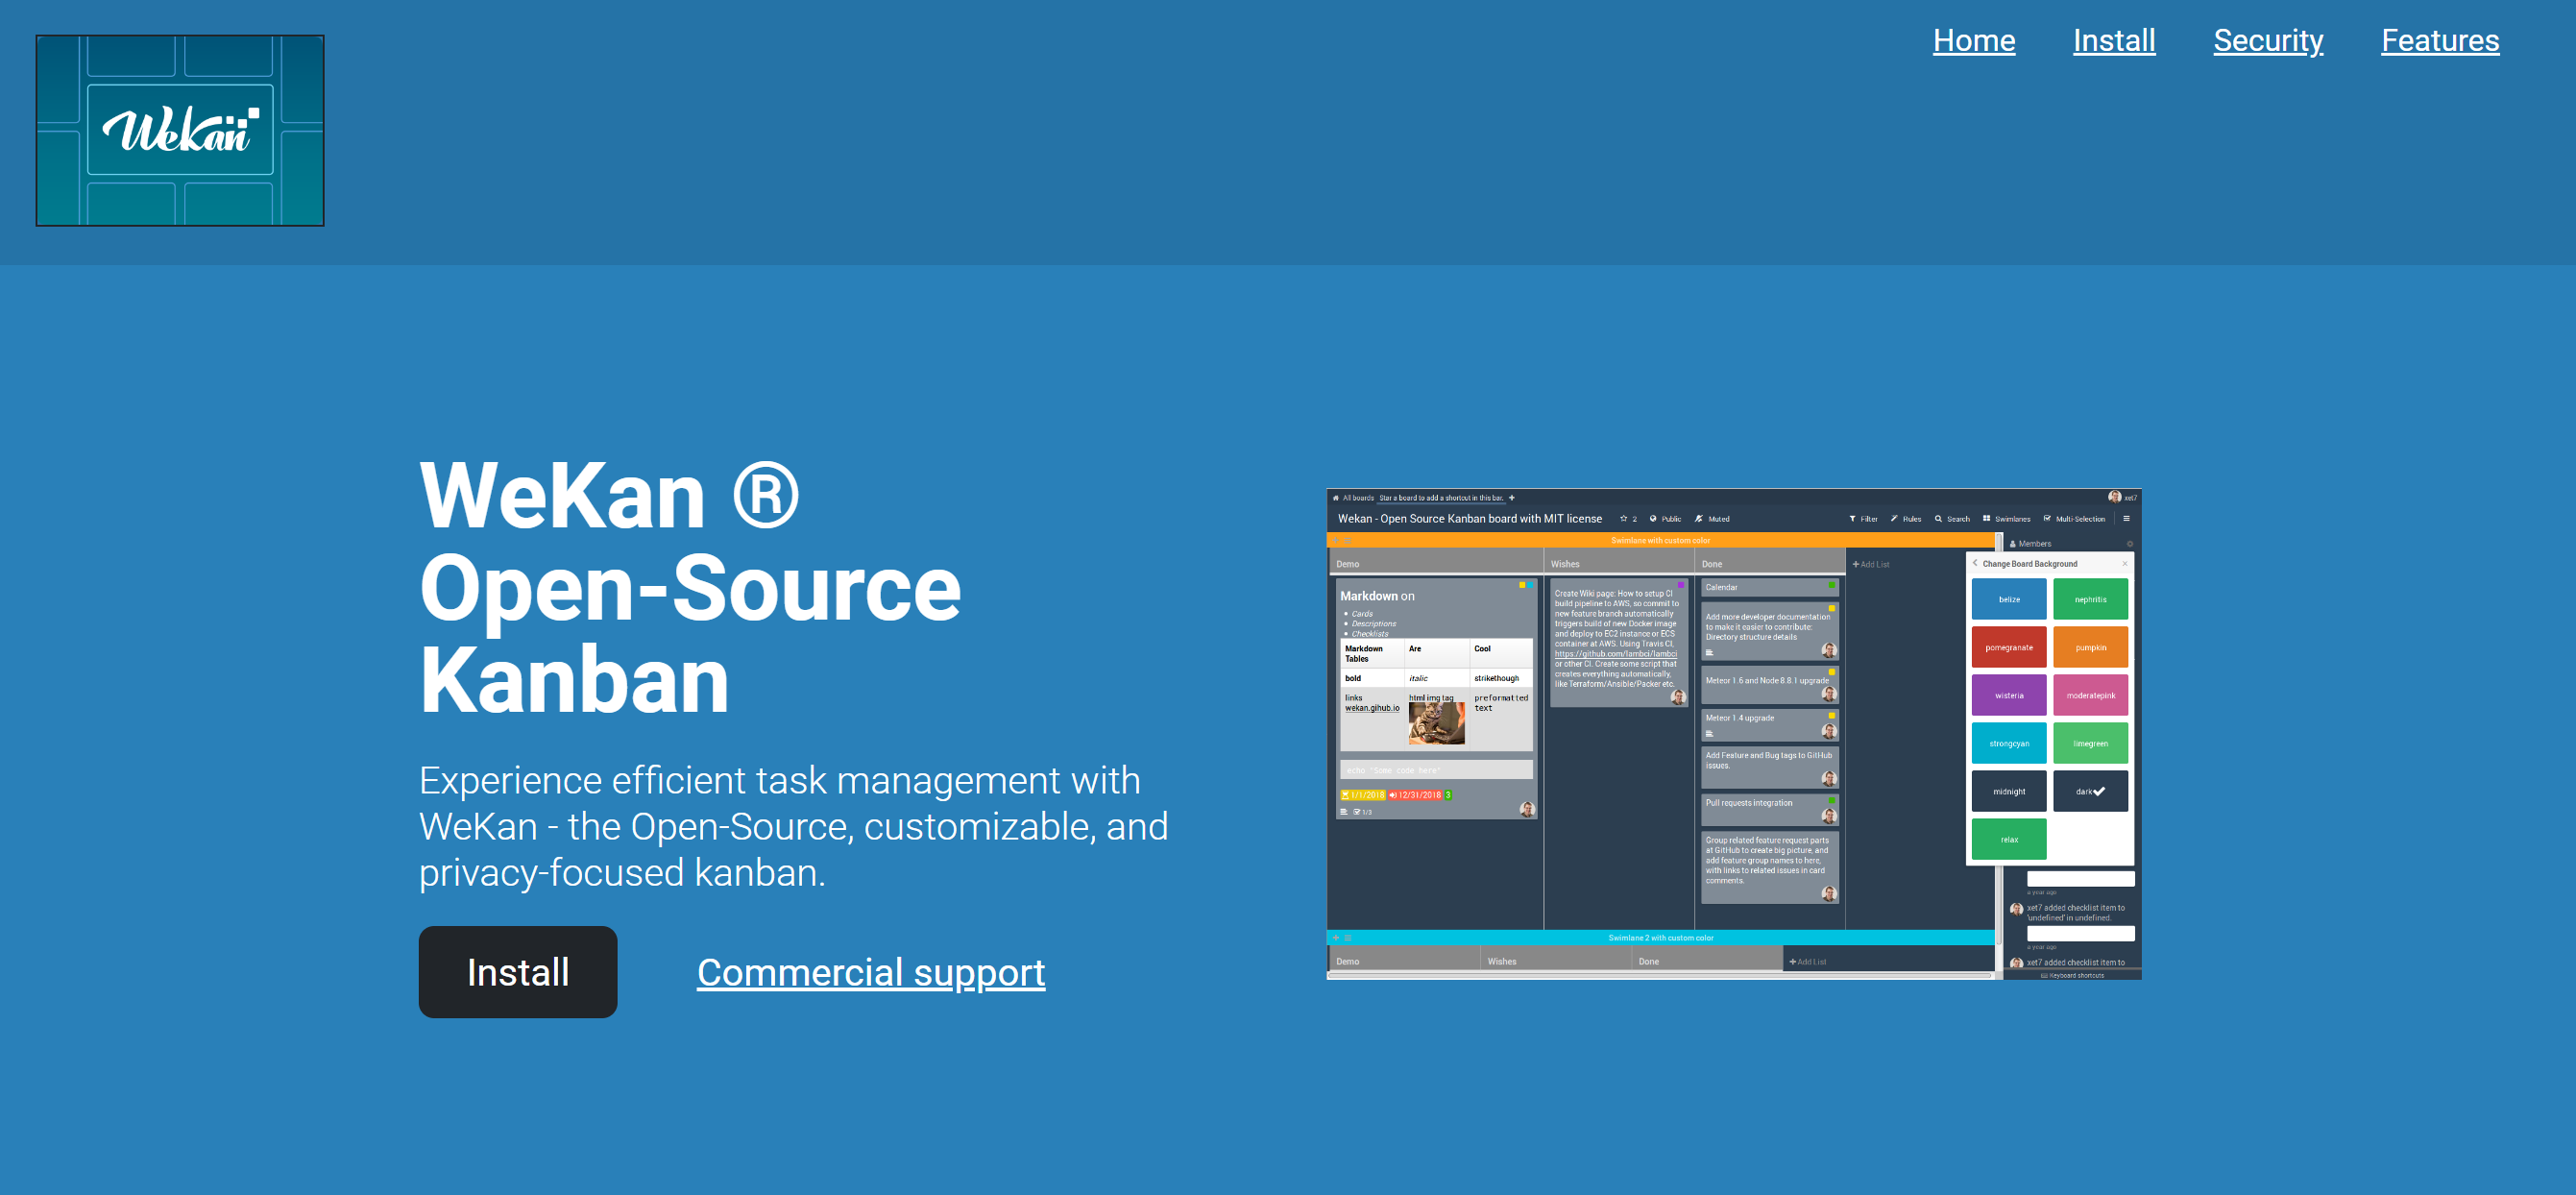Image resolution: width=2576 pixels, height=1195 pixels.
Task: Open the Home navigation link
Action: tap(1974, 40)
